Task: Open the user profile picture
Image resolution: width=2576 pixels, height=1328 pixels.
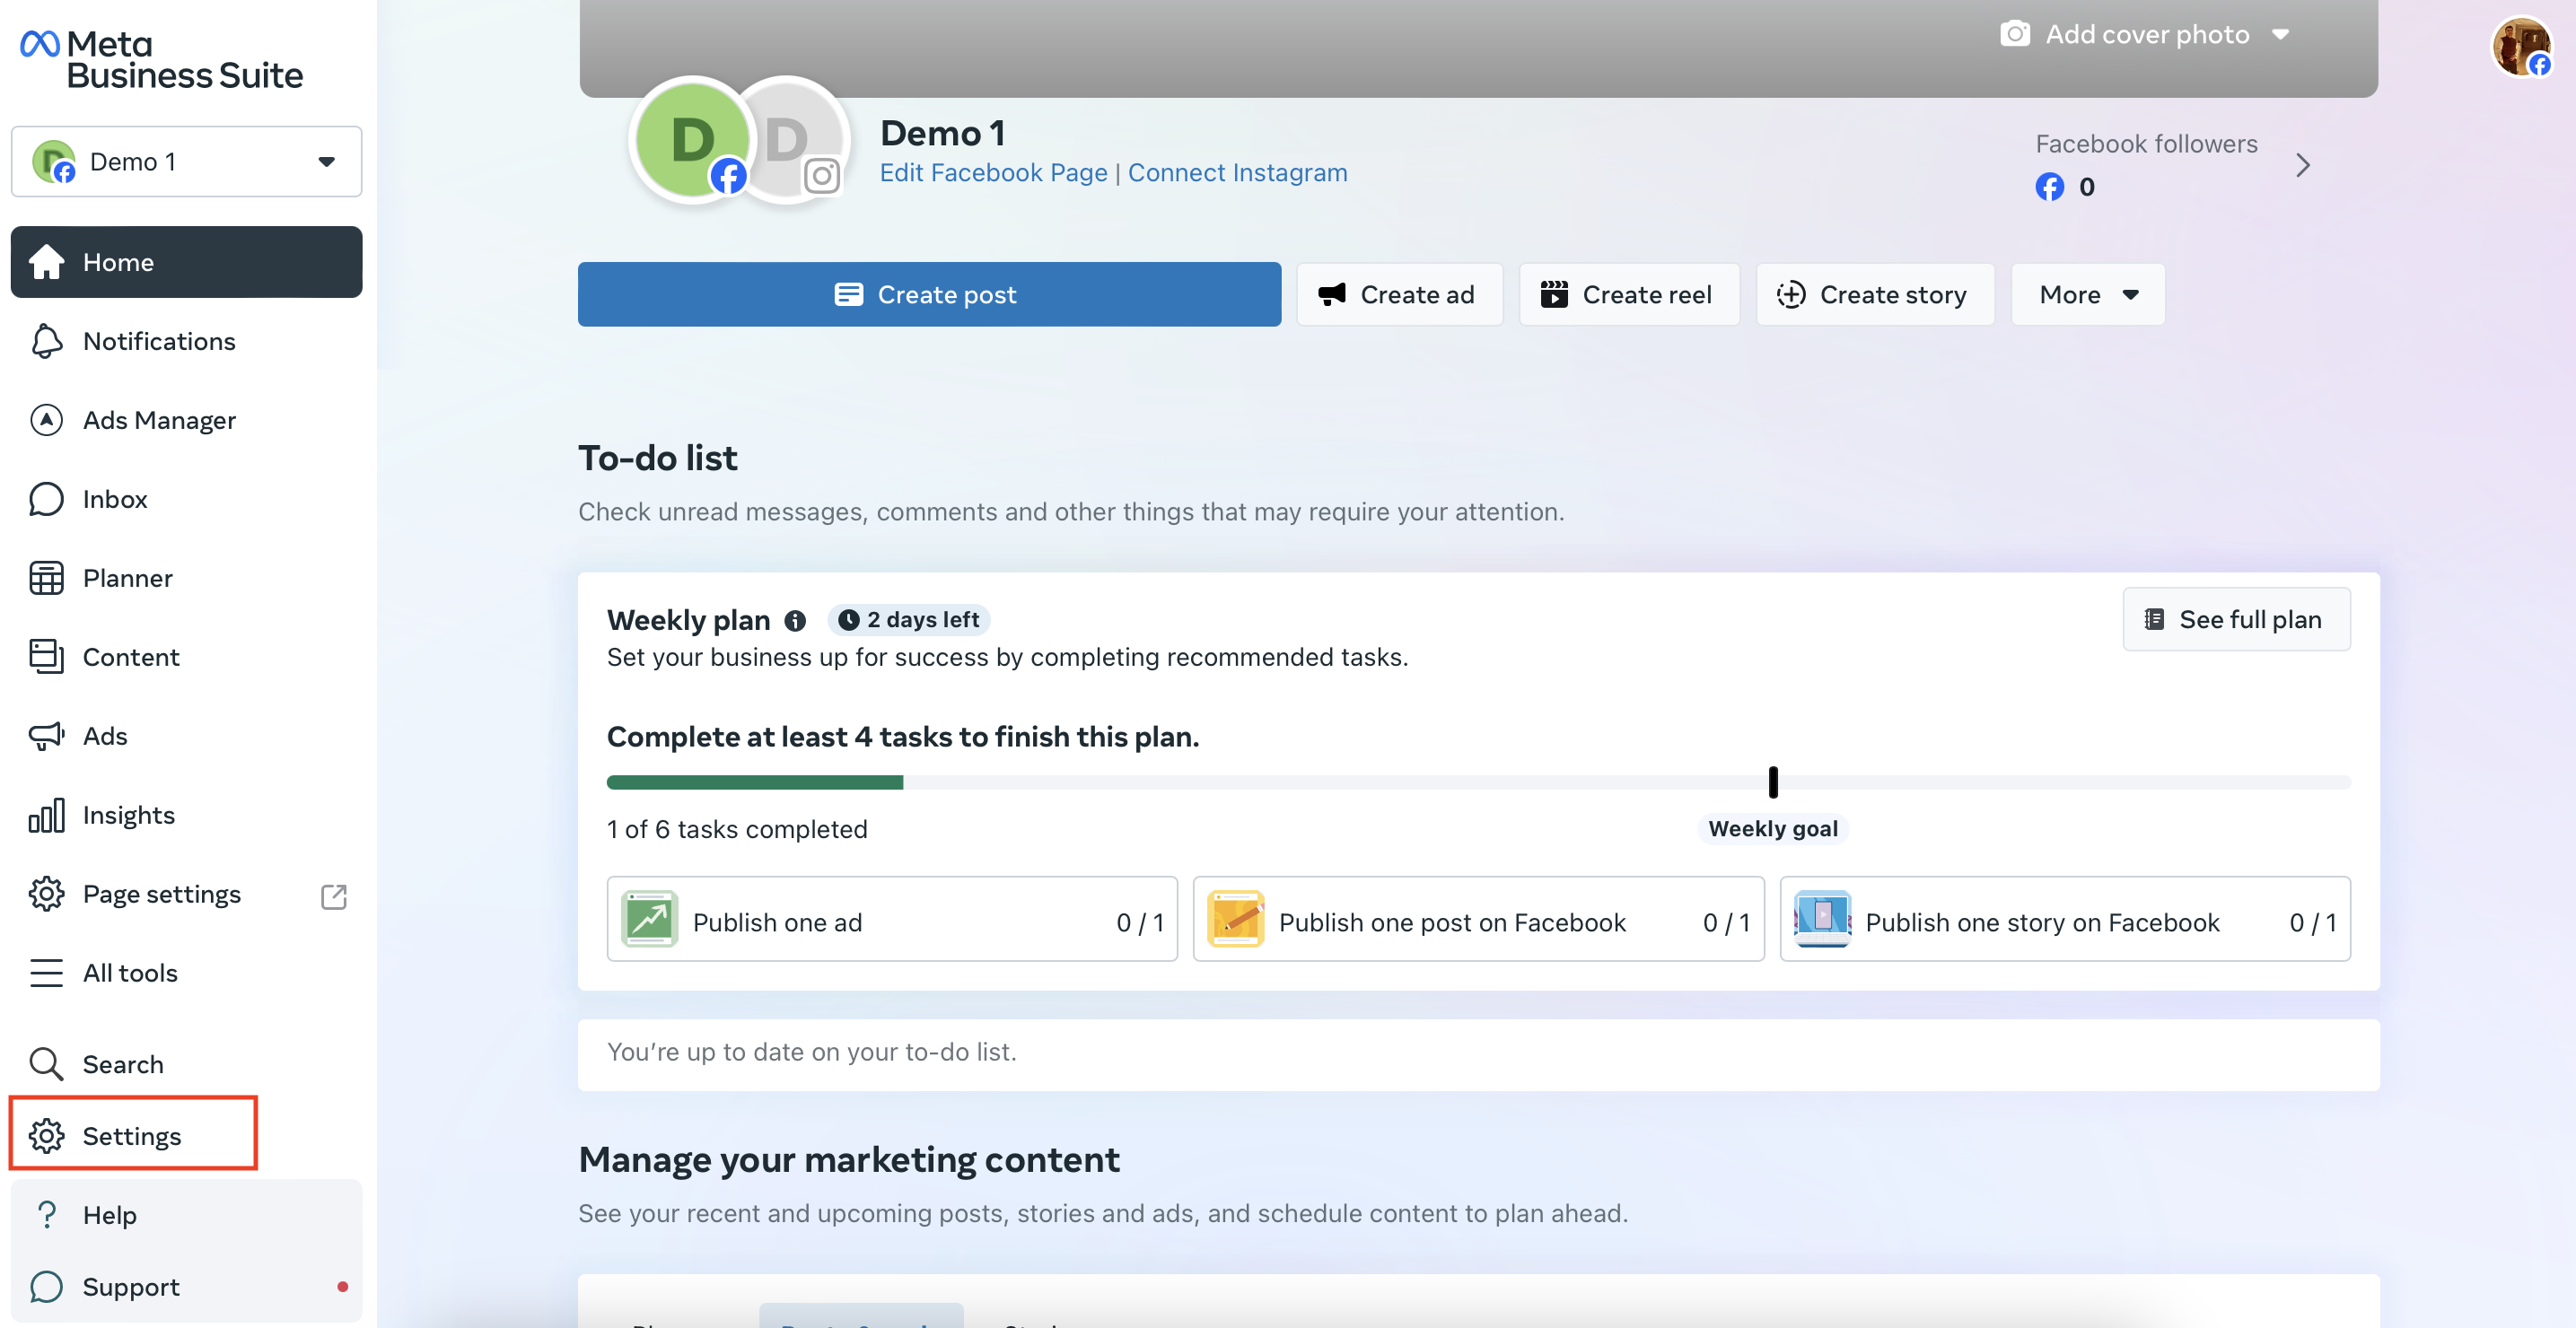Action: pos(2520,46)
